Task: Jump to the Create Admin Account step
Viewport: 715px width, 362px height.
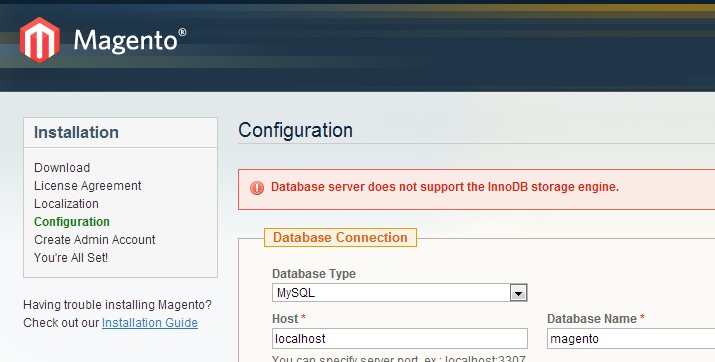Action: click(94, 240)
